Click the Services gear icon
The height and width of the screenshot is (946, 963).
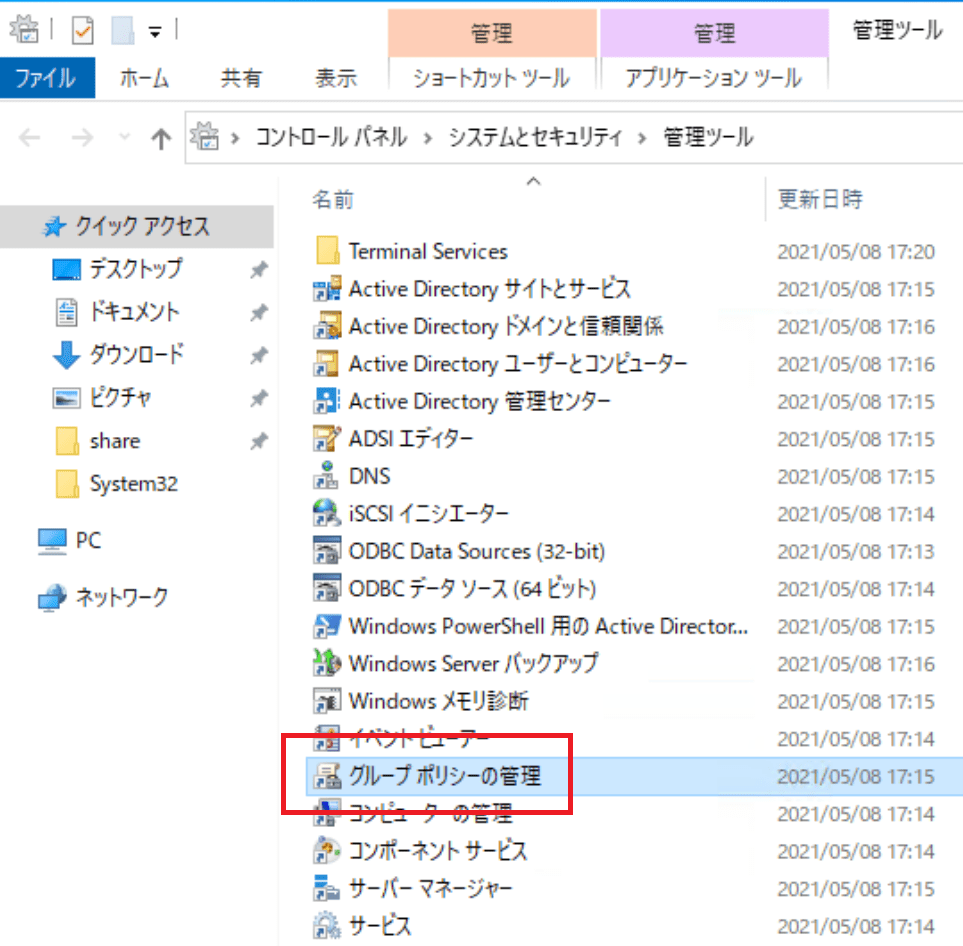tap(327, 925)
